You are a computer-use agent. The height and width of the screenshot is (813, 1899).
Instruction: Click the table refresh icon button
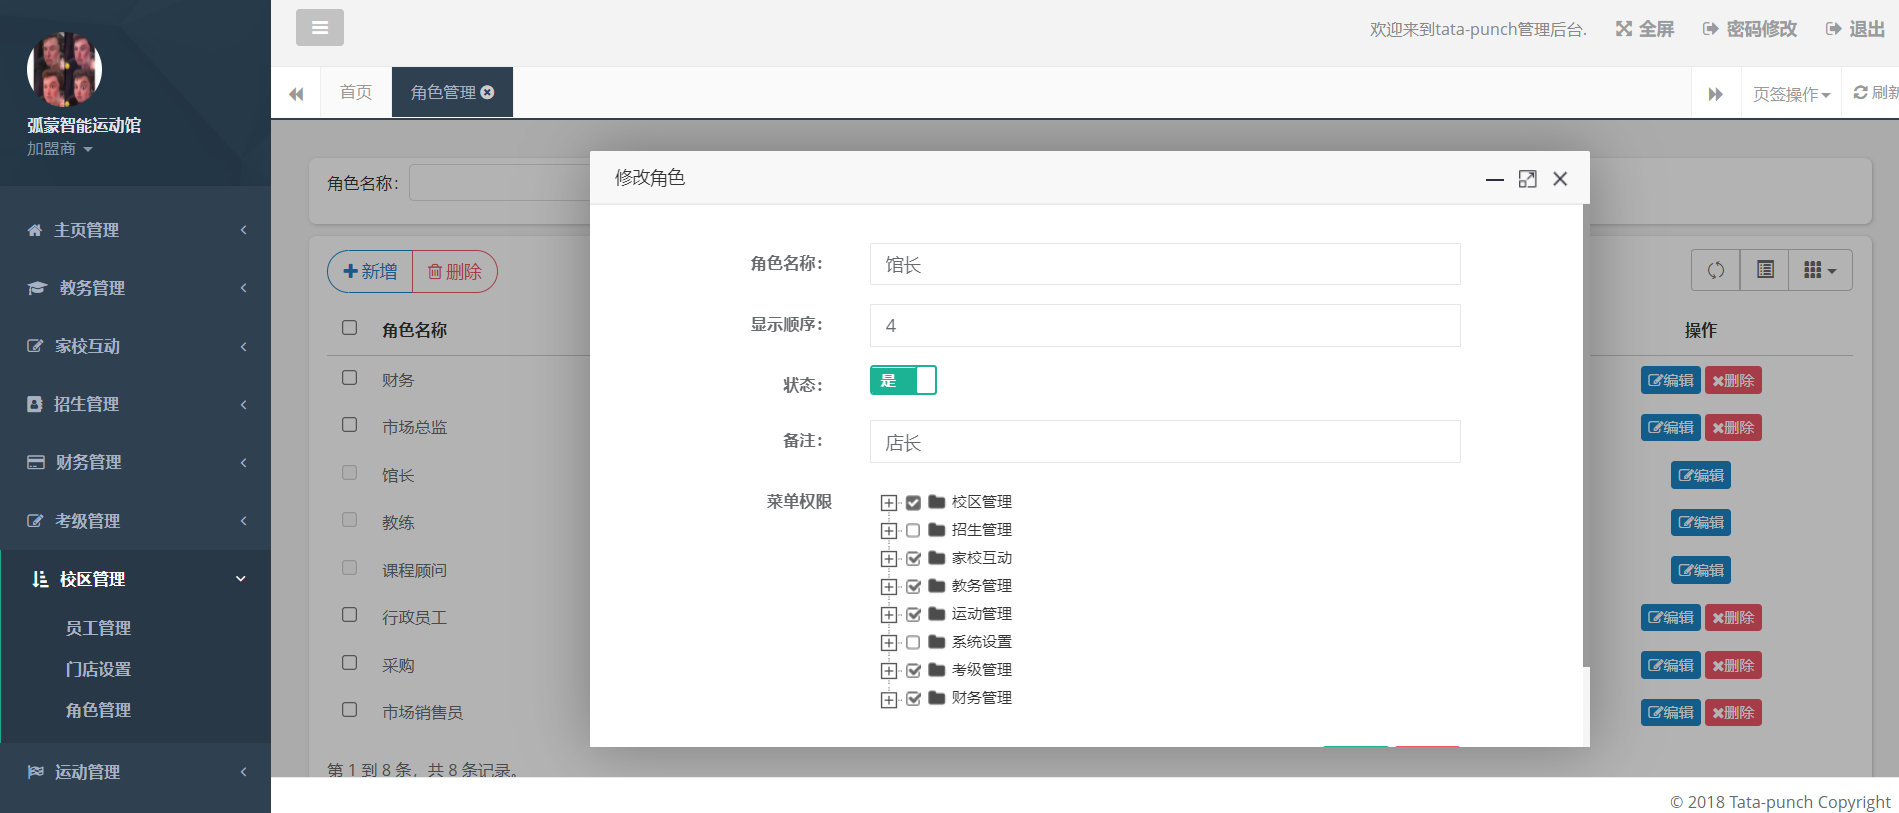click(x=1715, y=270)
